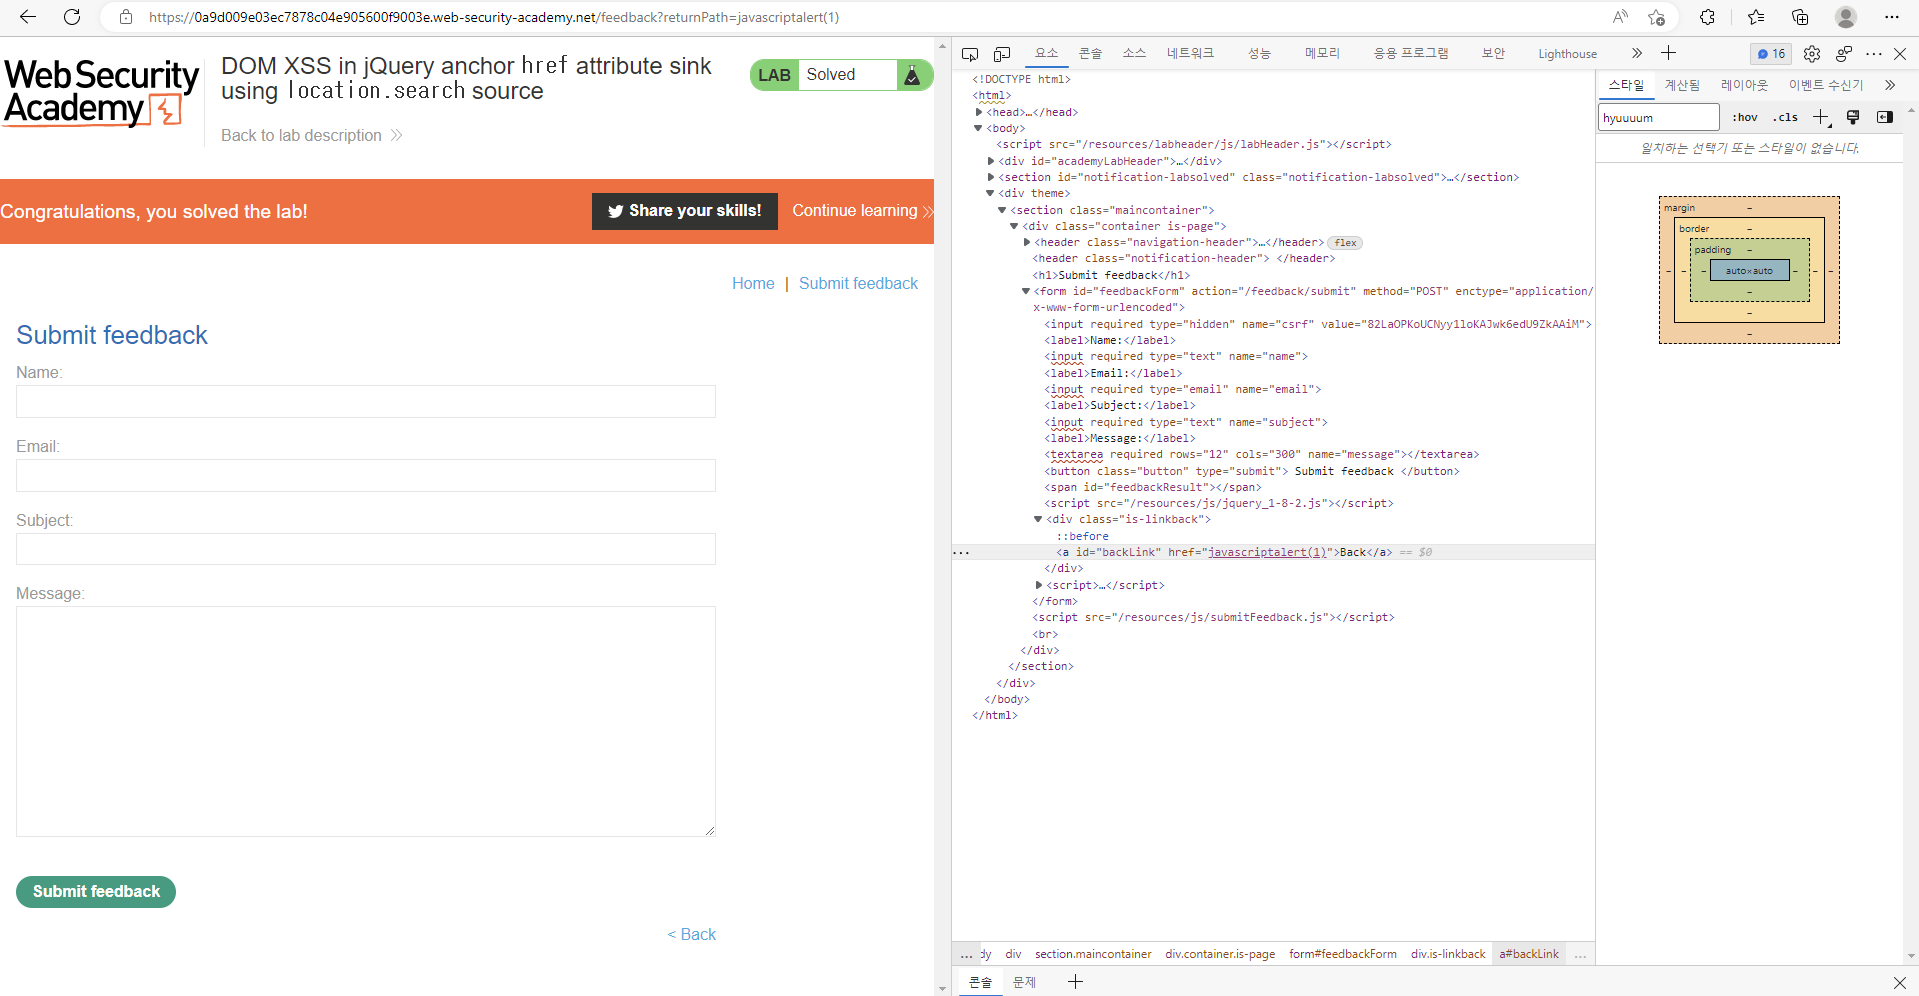Switch to the 콘솔 (Console) tab
This screenshot has width=1919, height=996.
pos(1090,53)
